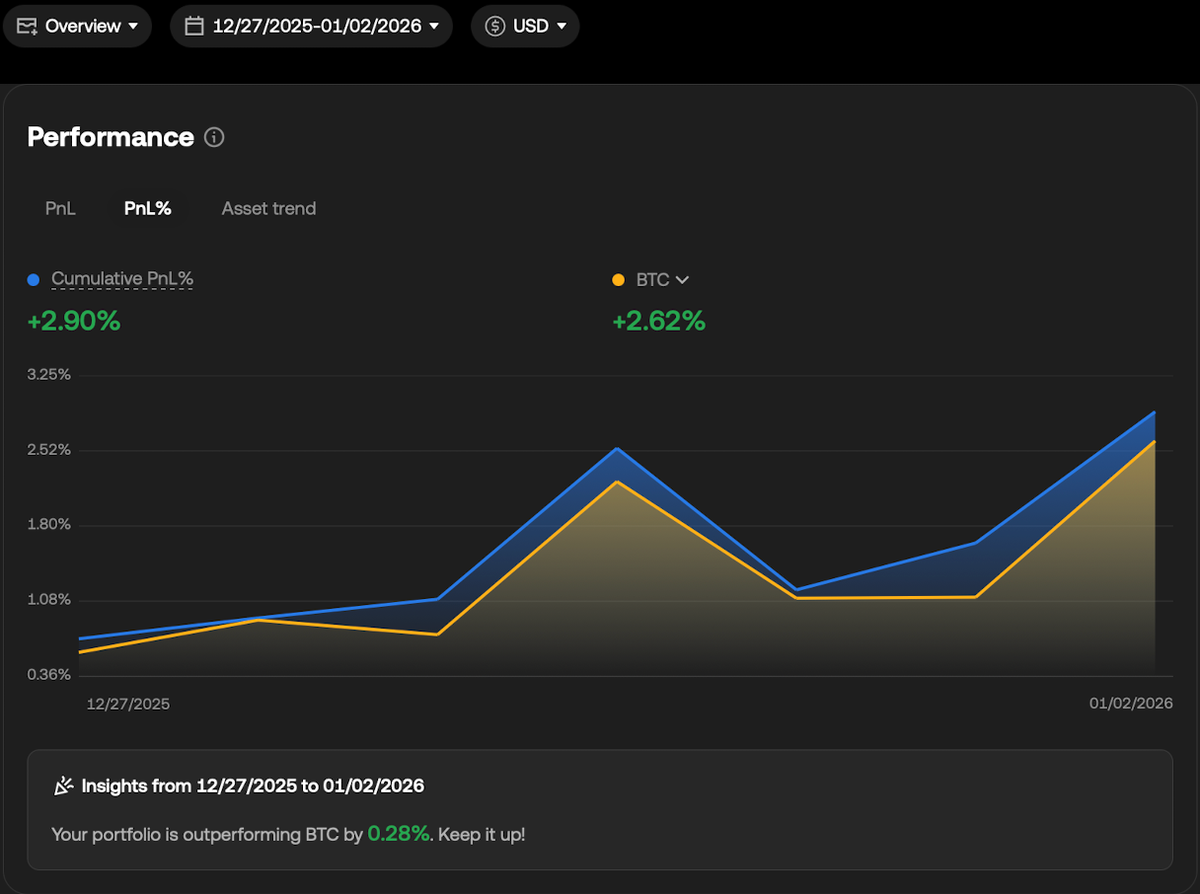
Task: Open the date range 12/27/2025-01/02/2026 picker
Action: tap(311, 26)
